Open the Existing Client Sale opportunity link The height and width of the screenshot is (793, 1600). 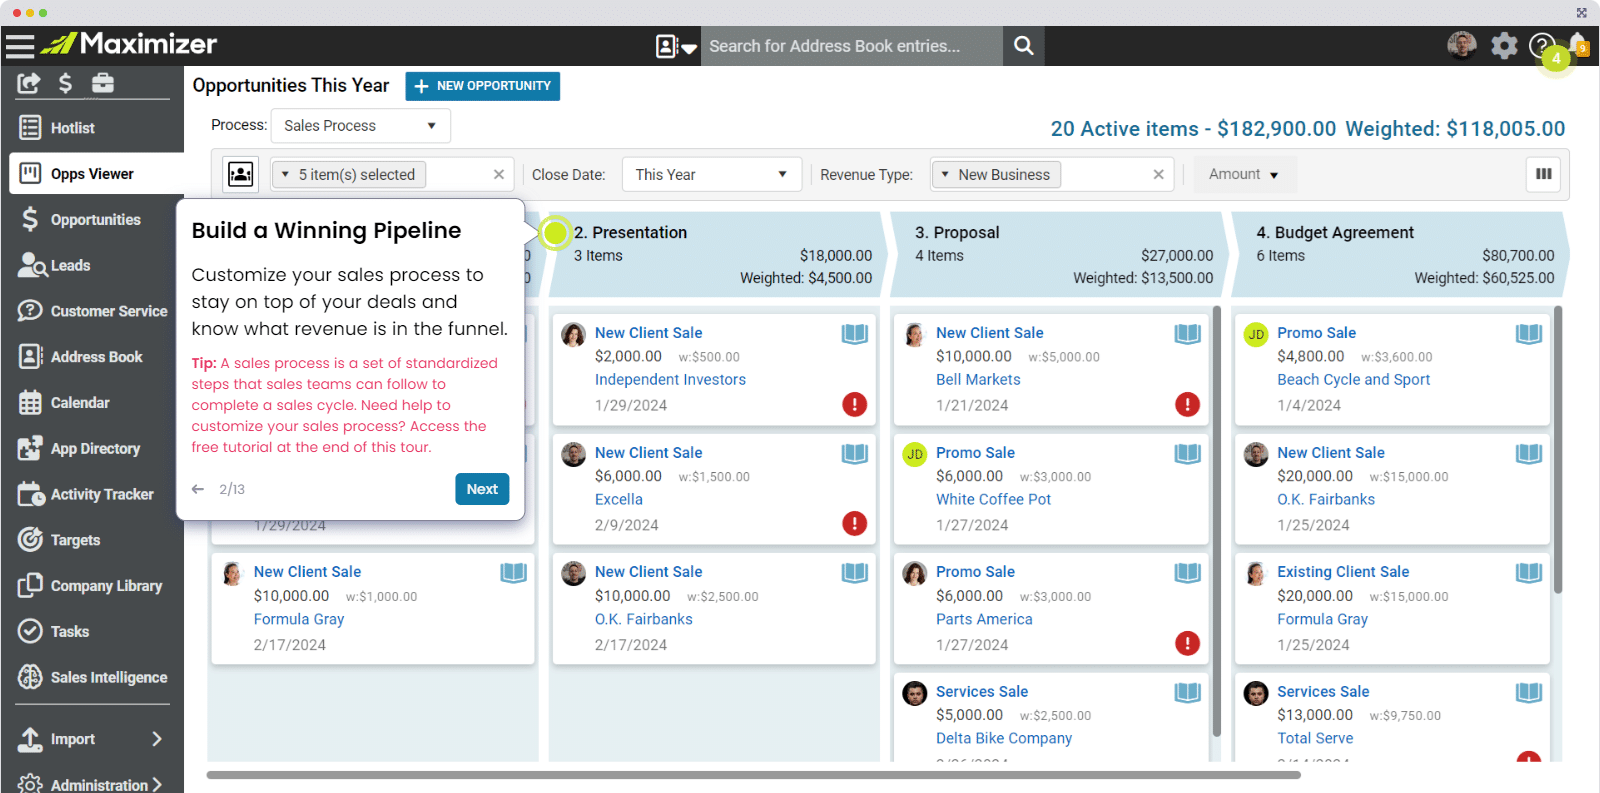[1343, 572]
